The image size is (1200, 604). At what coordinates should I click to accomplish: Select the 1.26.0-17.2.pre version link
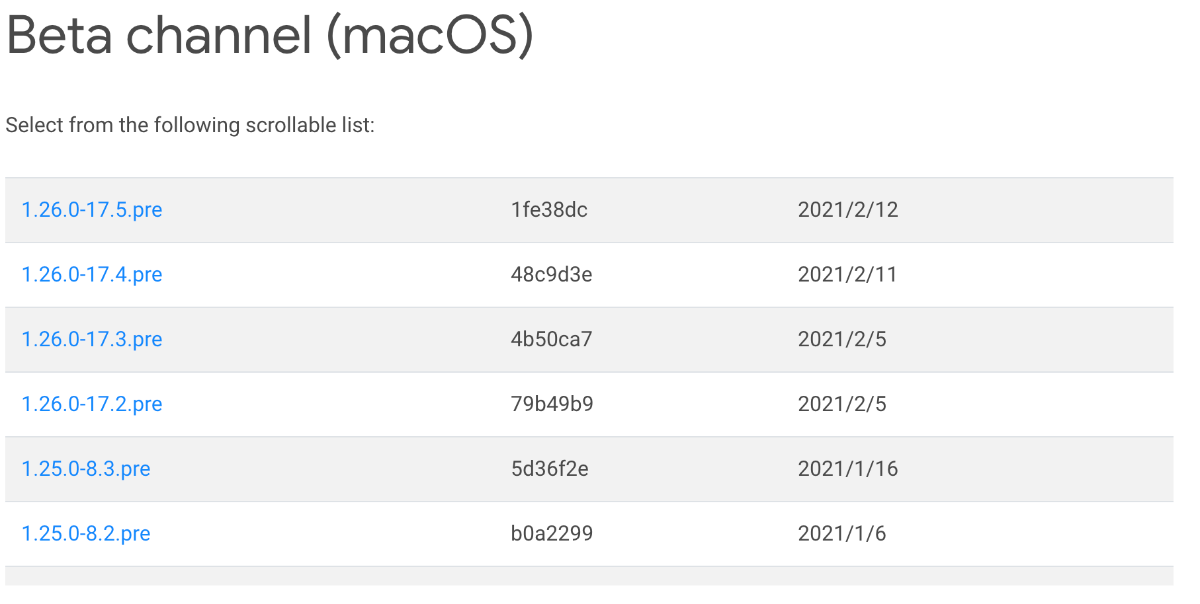click(92, 404)
